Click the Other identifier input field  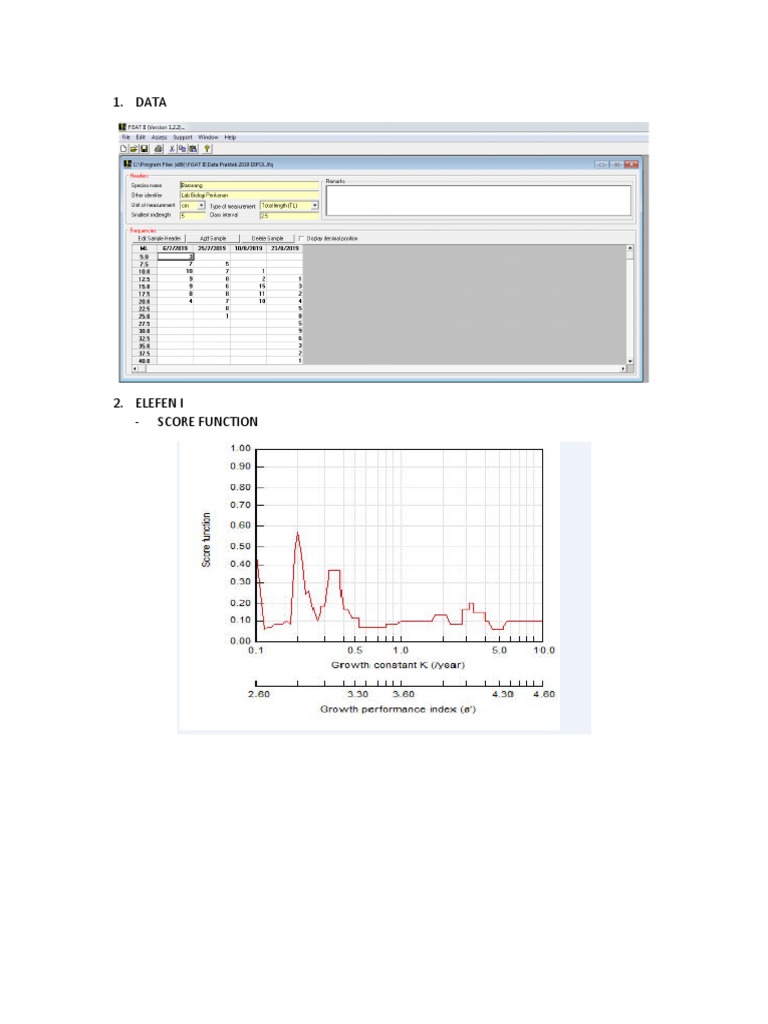(249, 195)
